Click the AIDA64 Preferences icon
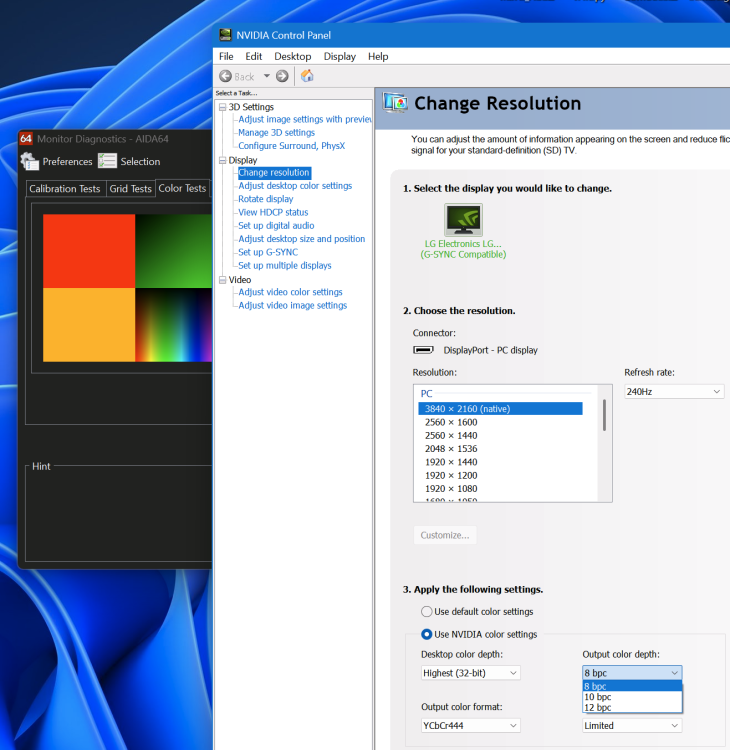This screenshot has height=750, width=730. [x=30, y=161]
